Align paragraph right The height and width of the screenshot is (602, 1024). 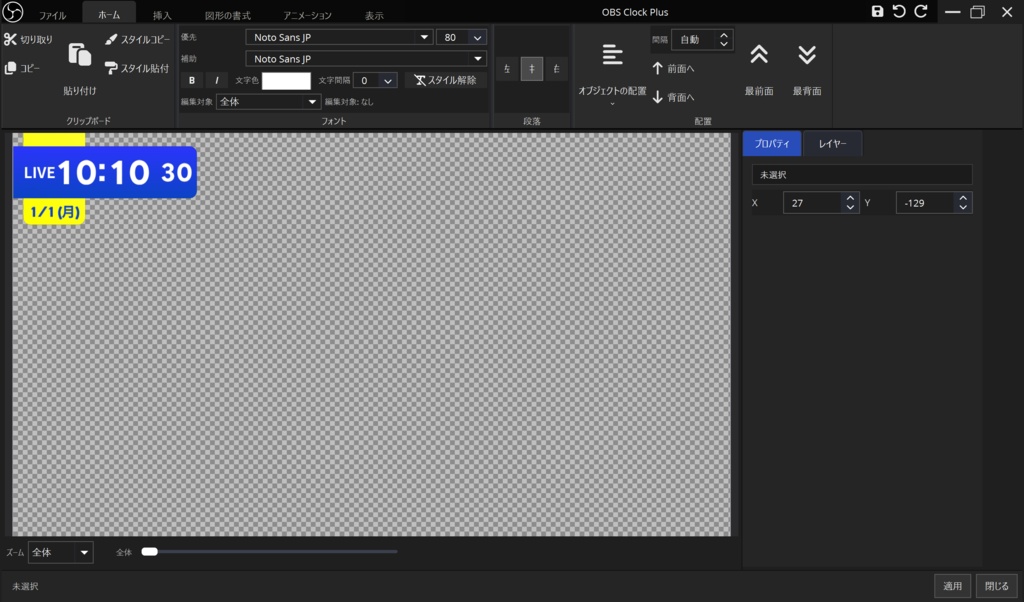coord(556,69)
